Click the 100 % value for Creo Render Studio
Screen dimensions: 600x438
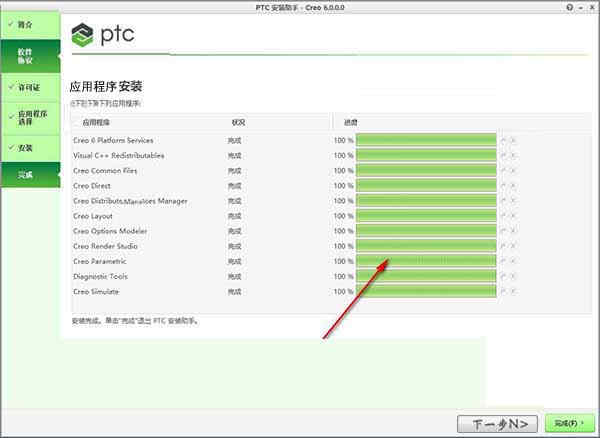tap(343, 246)
